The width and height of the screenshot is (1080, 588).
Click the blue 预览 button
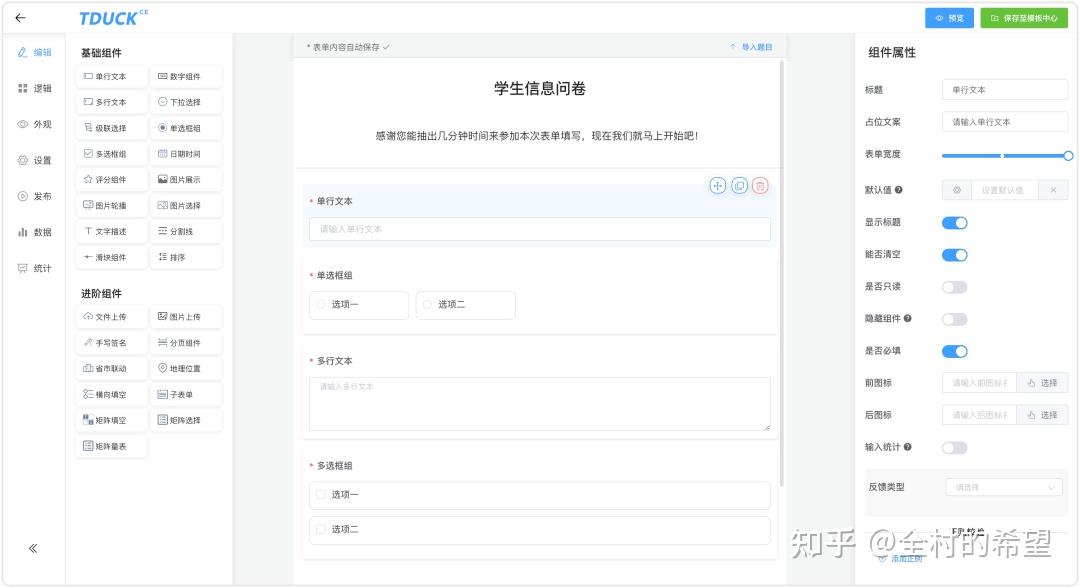pyautogui.click(x=949, y=19)
